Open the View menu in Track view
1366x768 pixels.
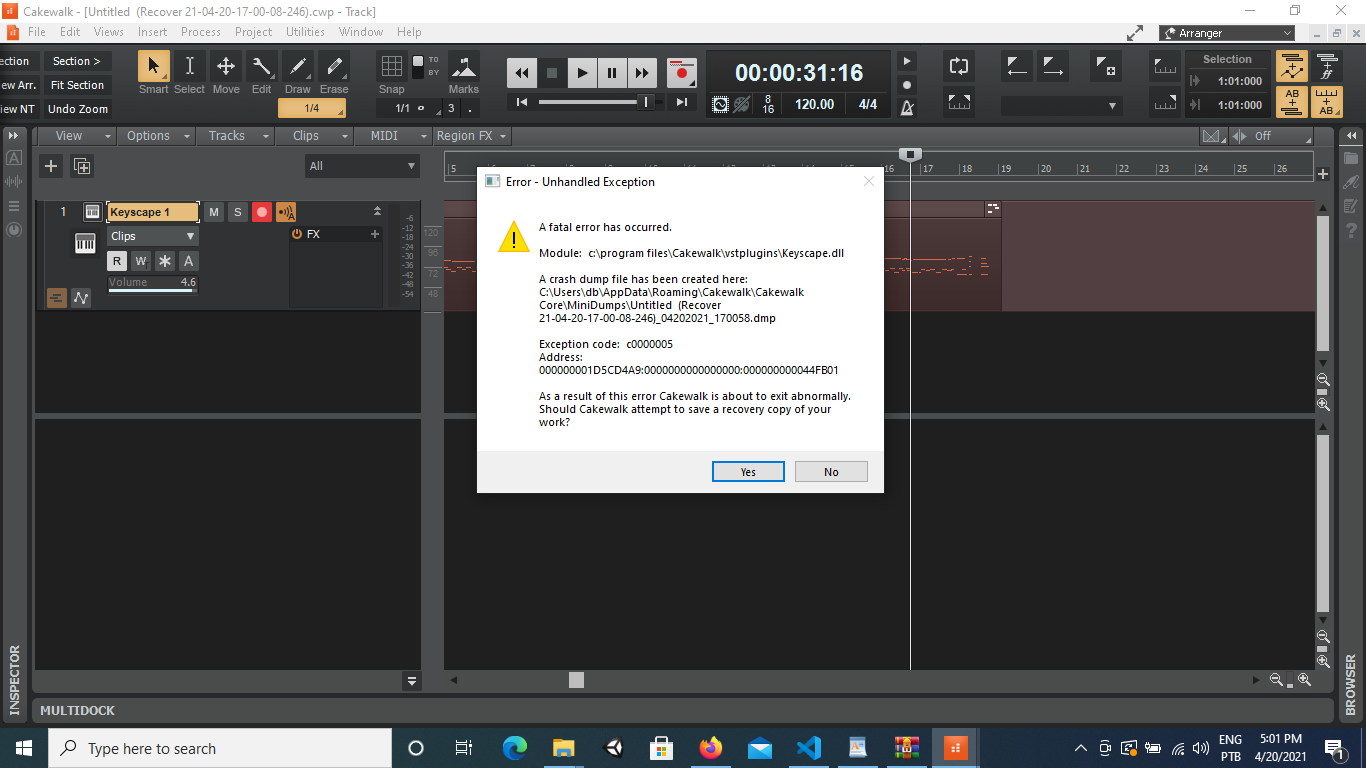(76, 136)
